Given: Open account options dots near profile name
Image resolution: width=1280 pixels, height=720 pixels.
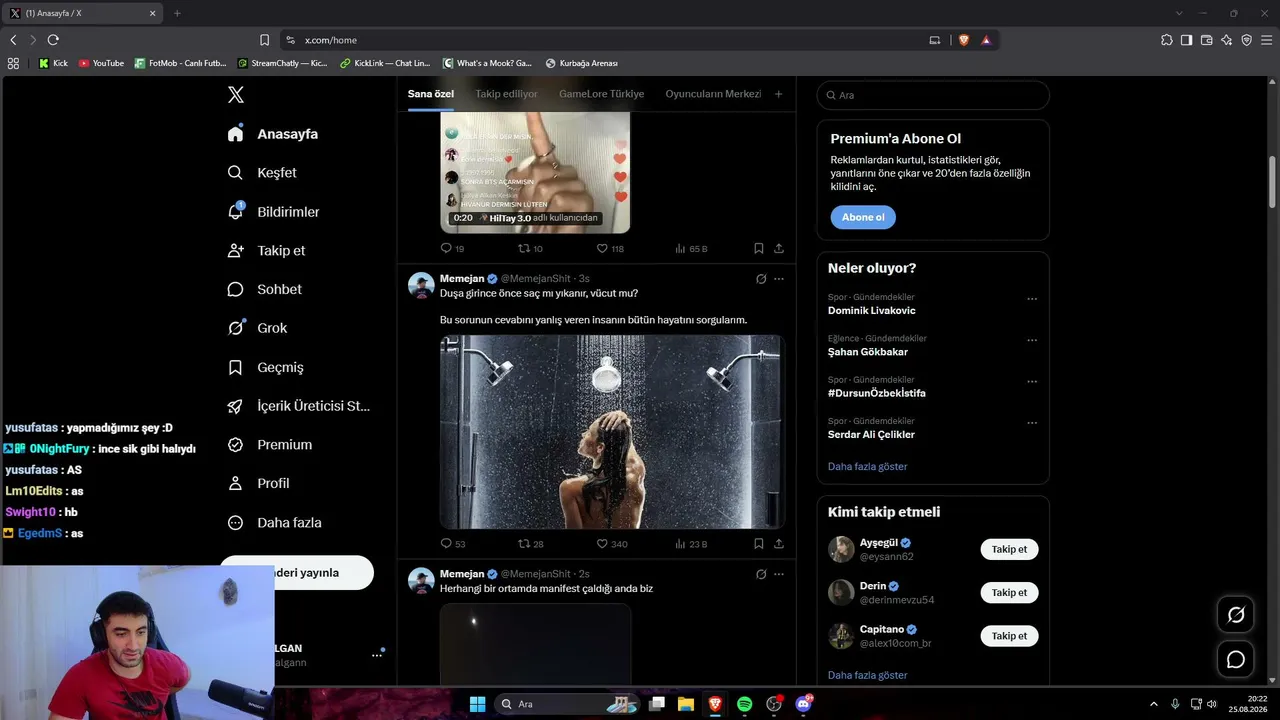Looking at the screenshot, I should (x=377, y=655).
